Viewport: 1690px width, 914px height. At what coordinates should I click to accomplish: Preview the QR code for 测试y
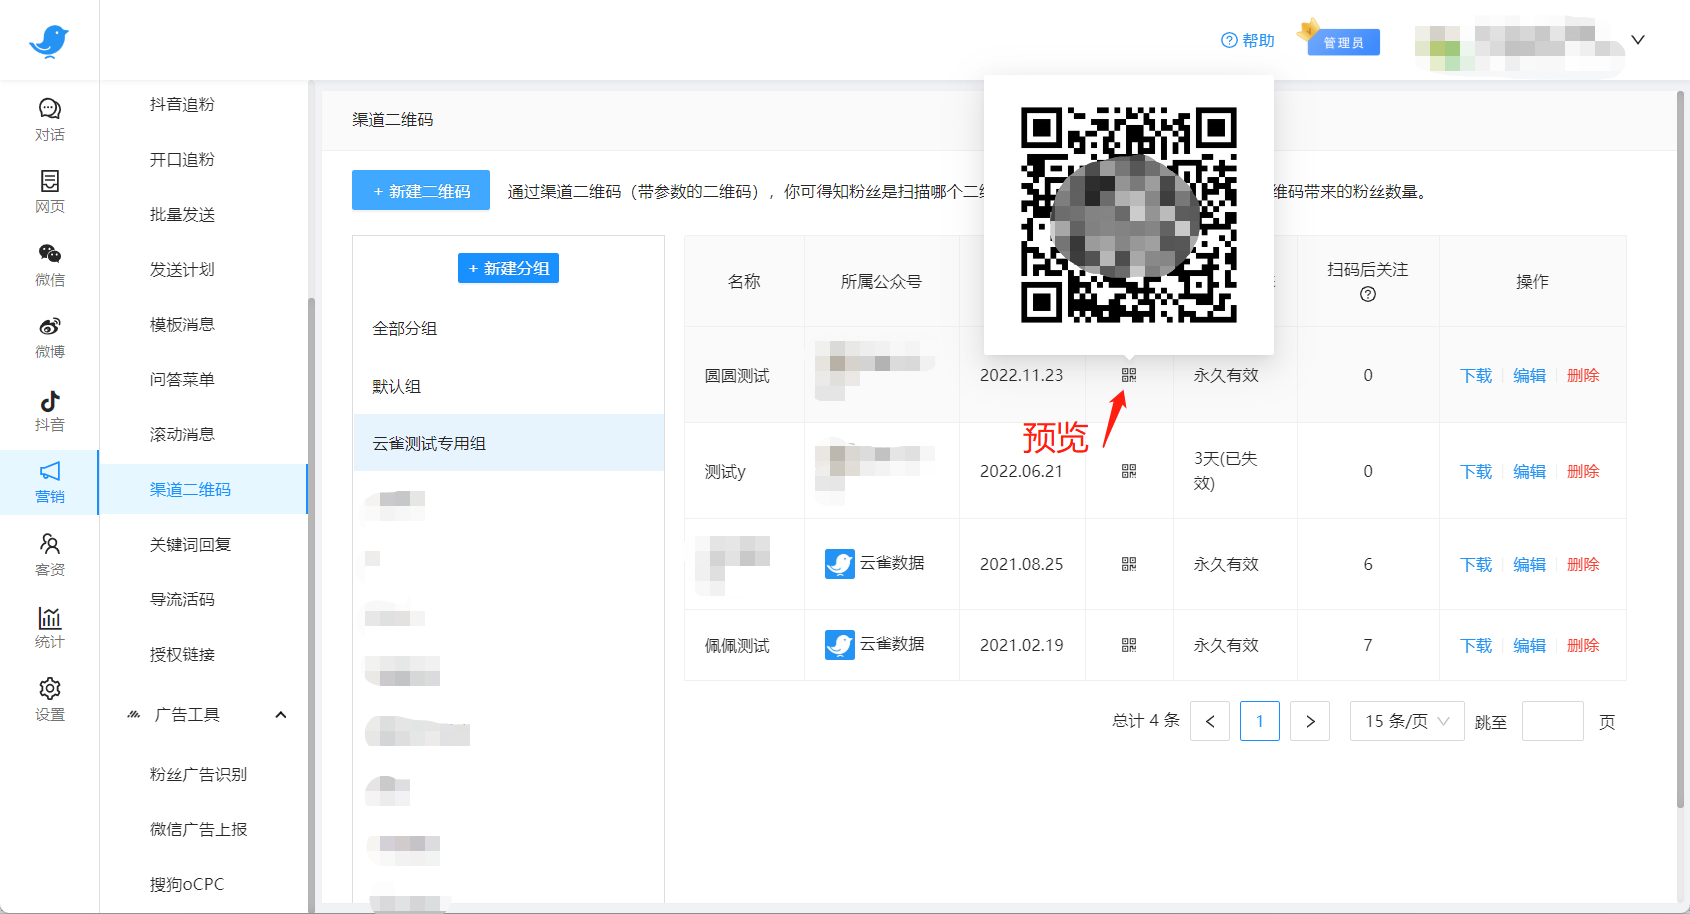coord(1128,470)
